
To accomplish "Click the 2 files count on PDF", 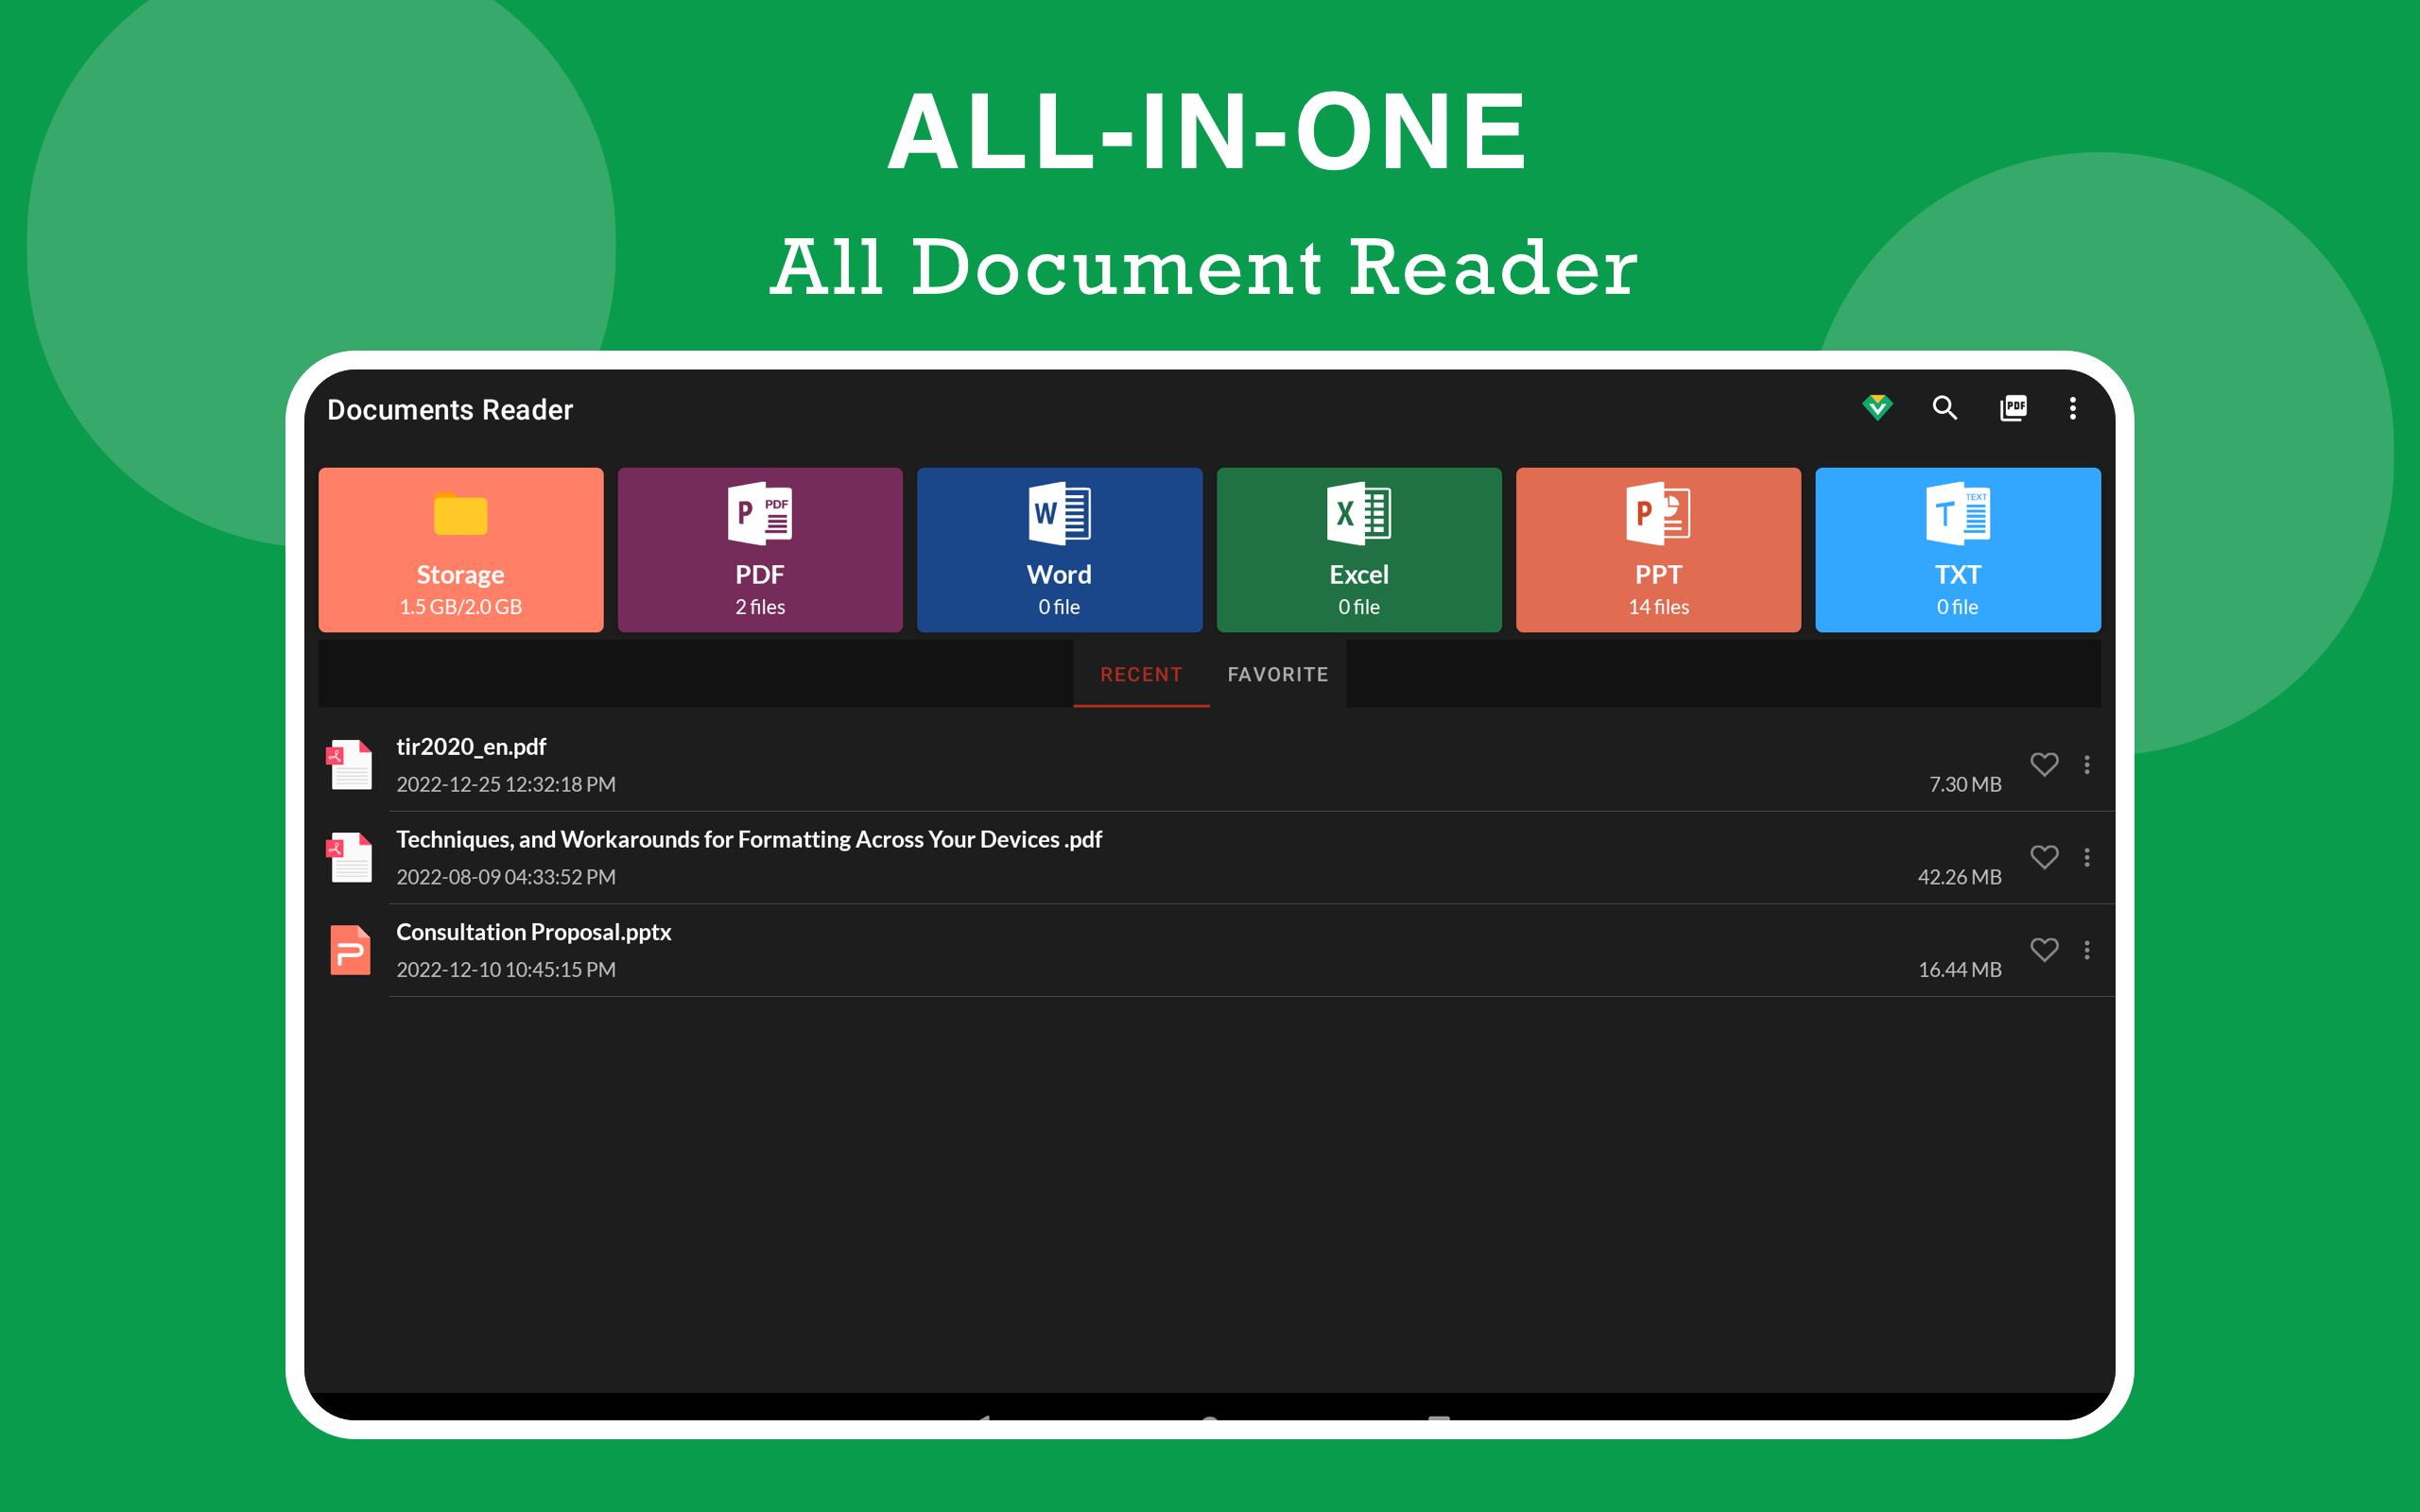I will point(760,607).
